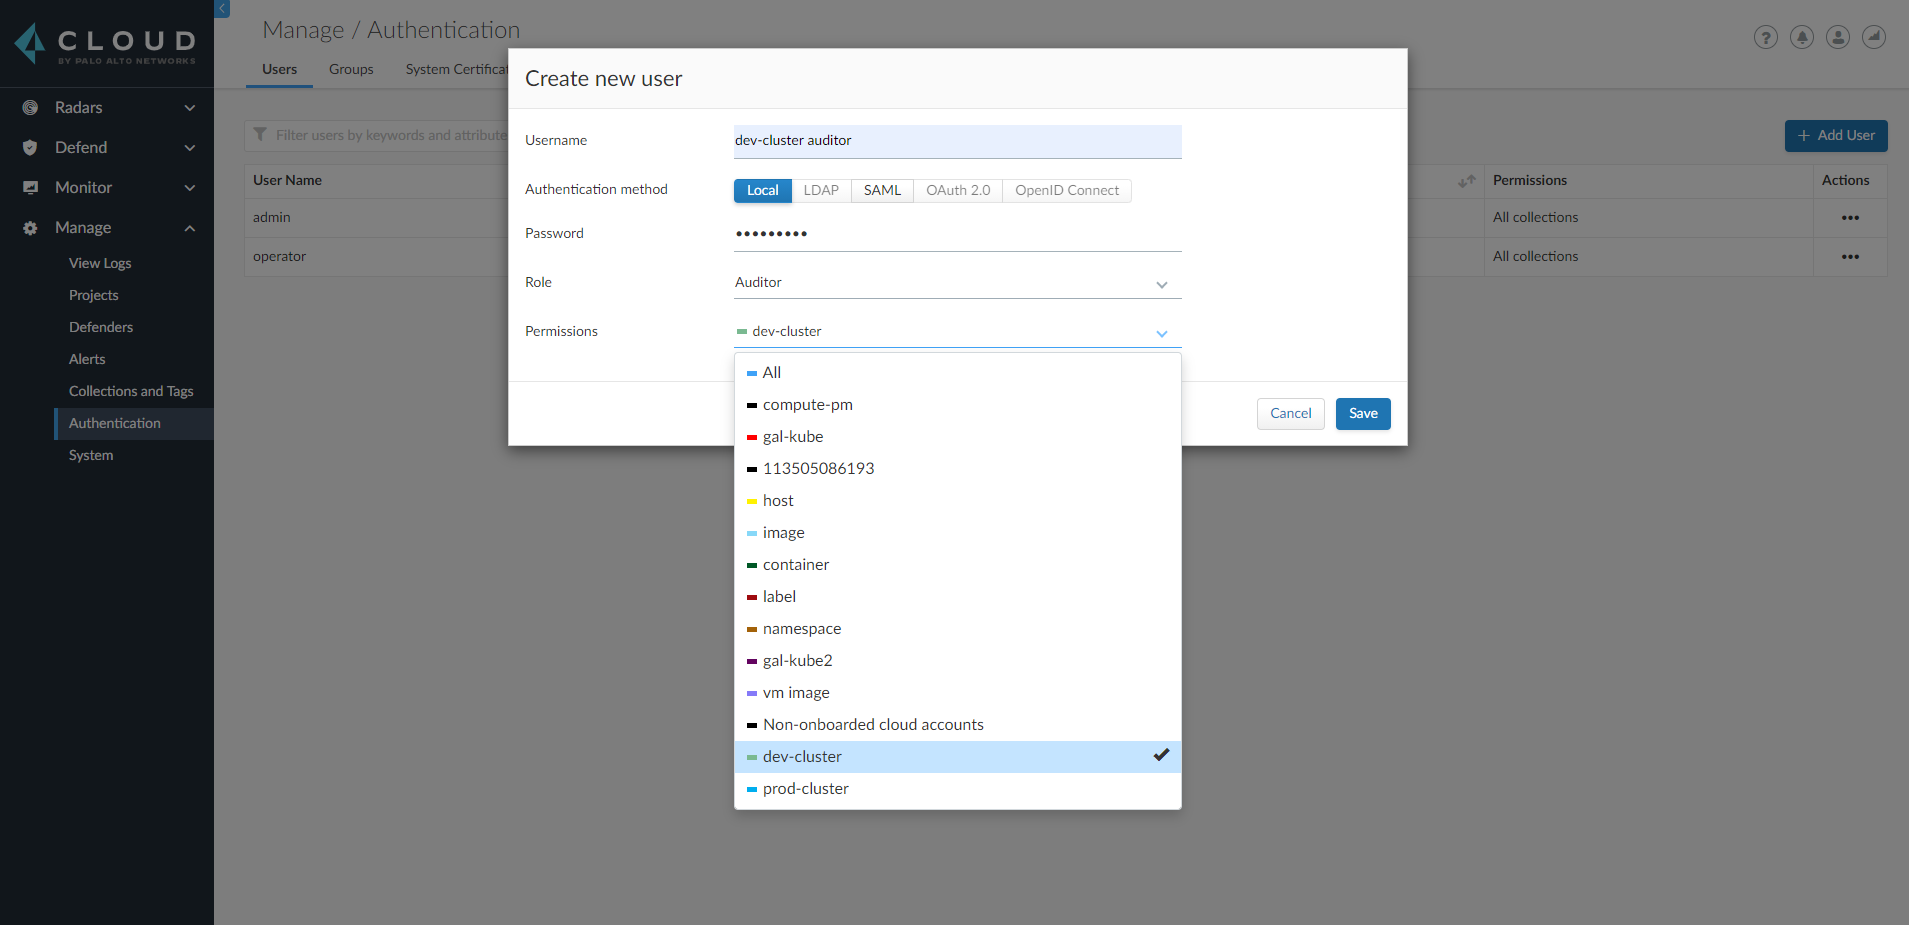Select SAML authentication method

click(x=882, y=191)
